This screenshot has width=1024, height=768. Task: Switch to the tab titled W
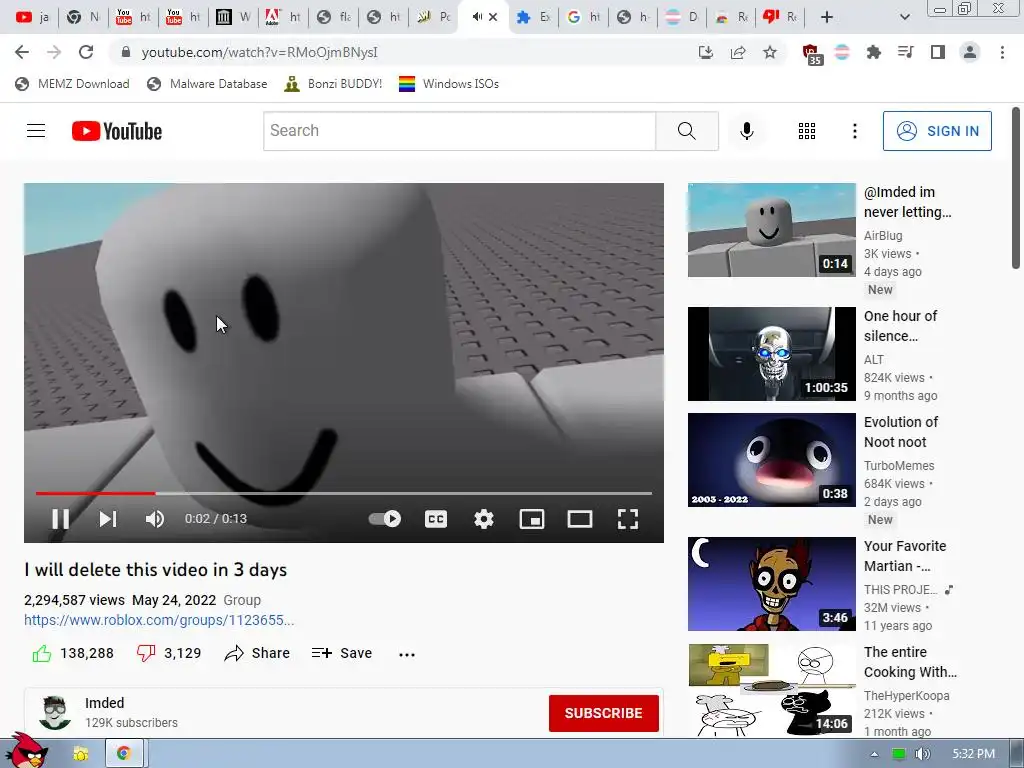pyautogui.click(x=233, y=17)
